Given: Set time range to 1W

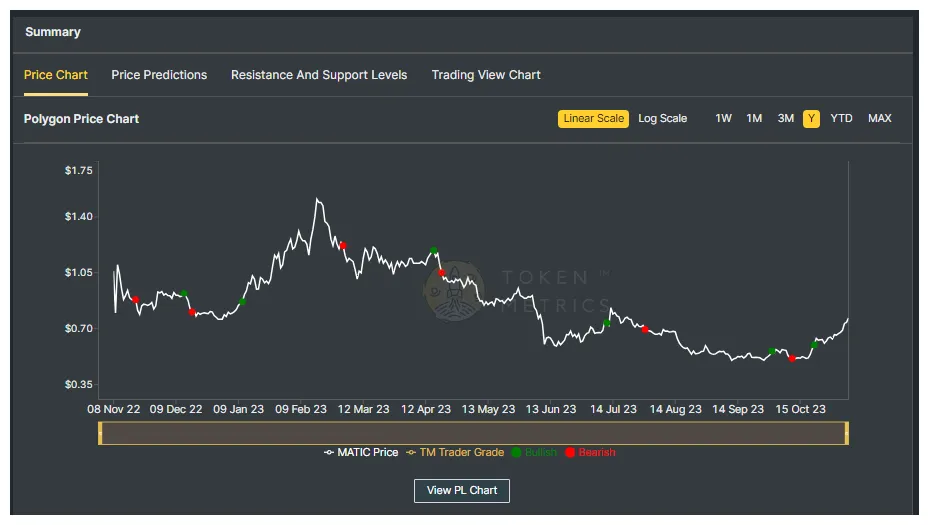Looking at the screenshot, I should pyautogui.click(x=723, y=119).
